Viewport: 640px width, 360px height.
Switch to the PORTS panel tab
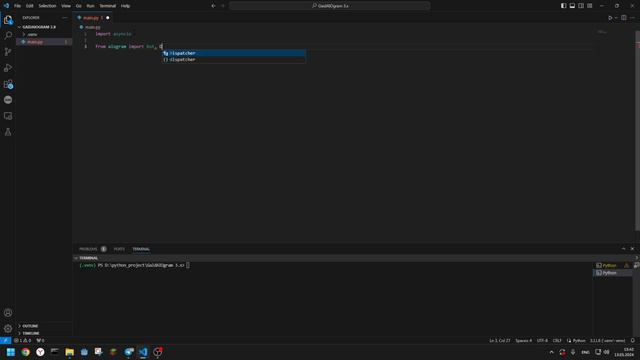(x=119, y=249)
